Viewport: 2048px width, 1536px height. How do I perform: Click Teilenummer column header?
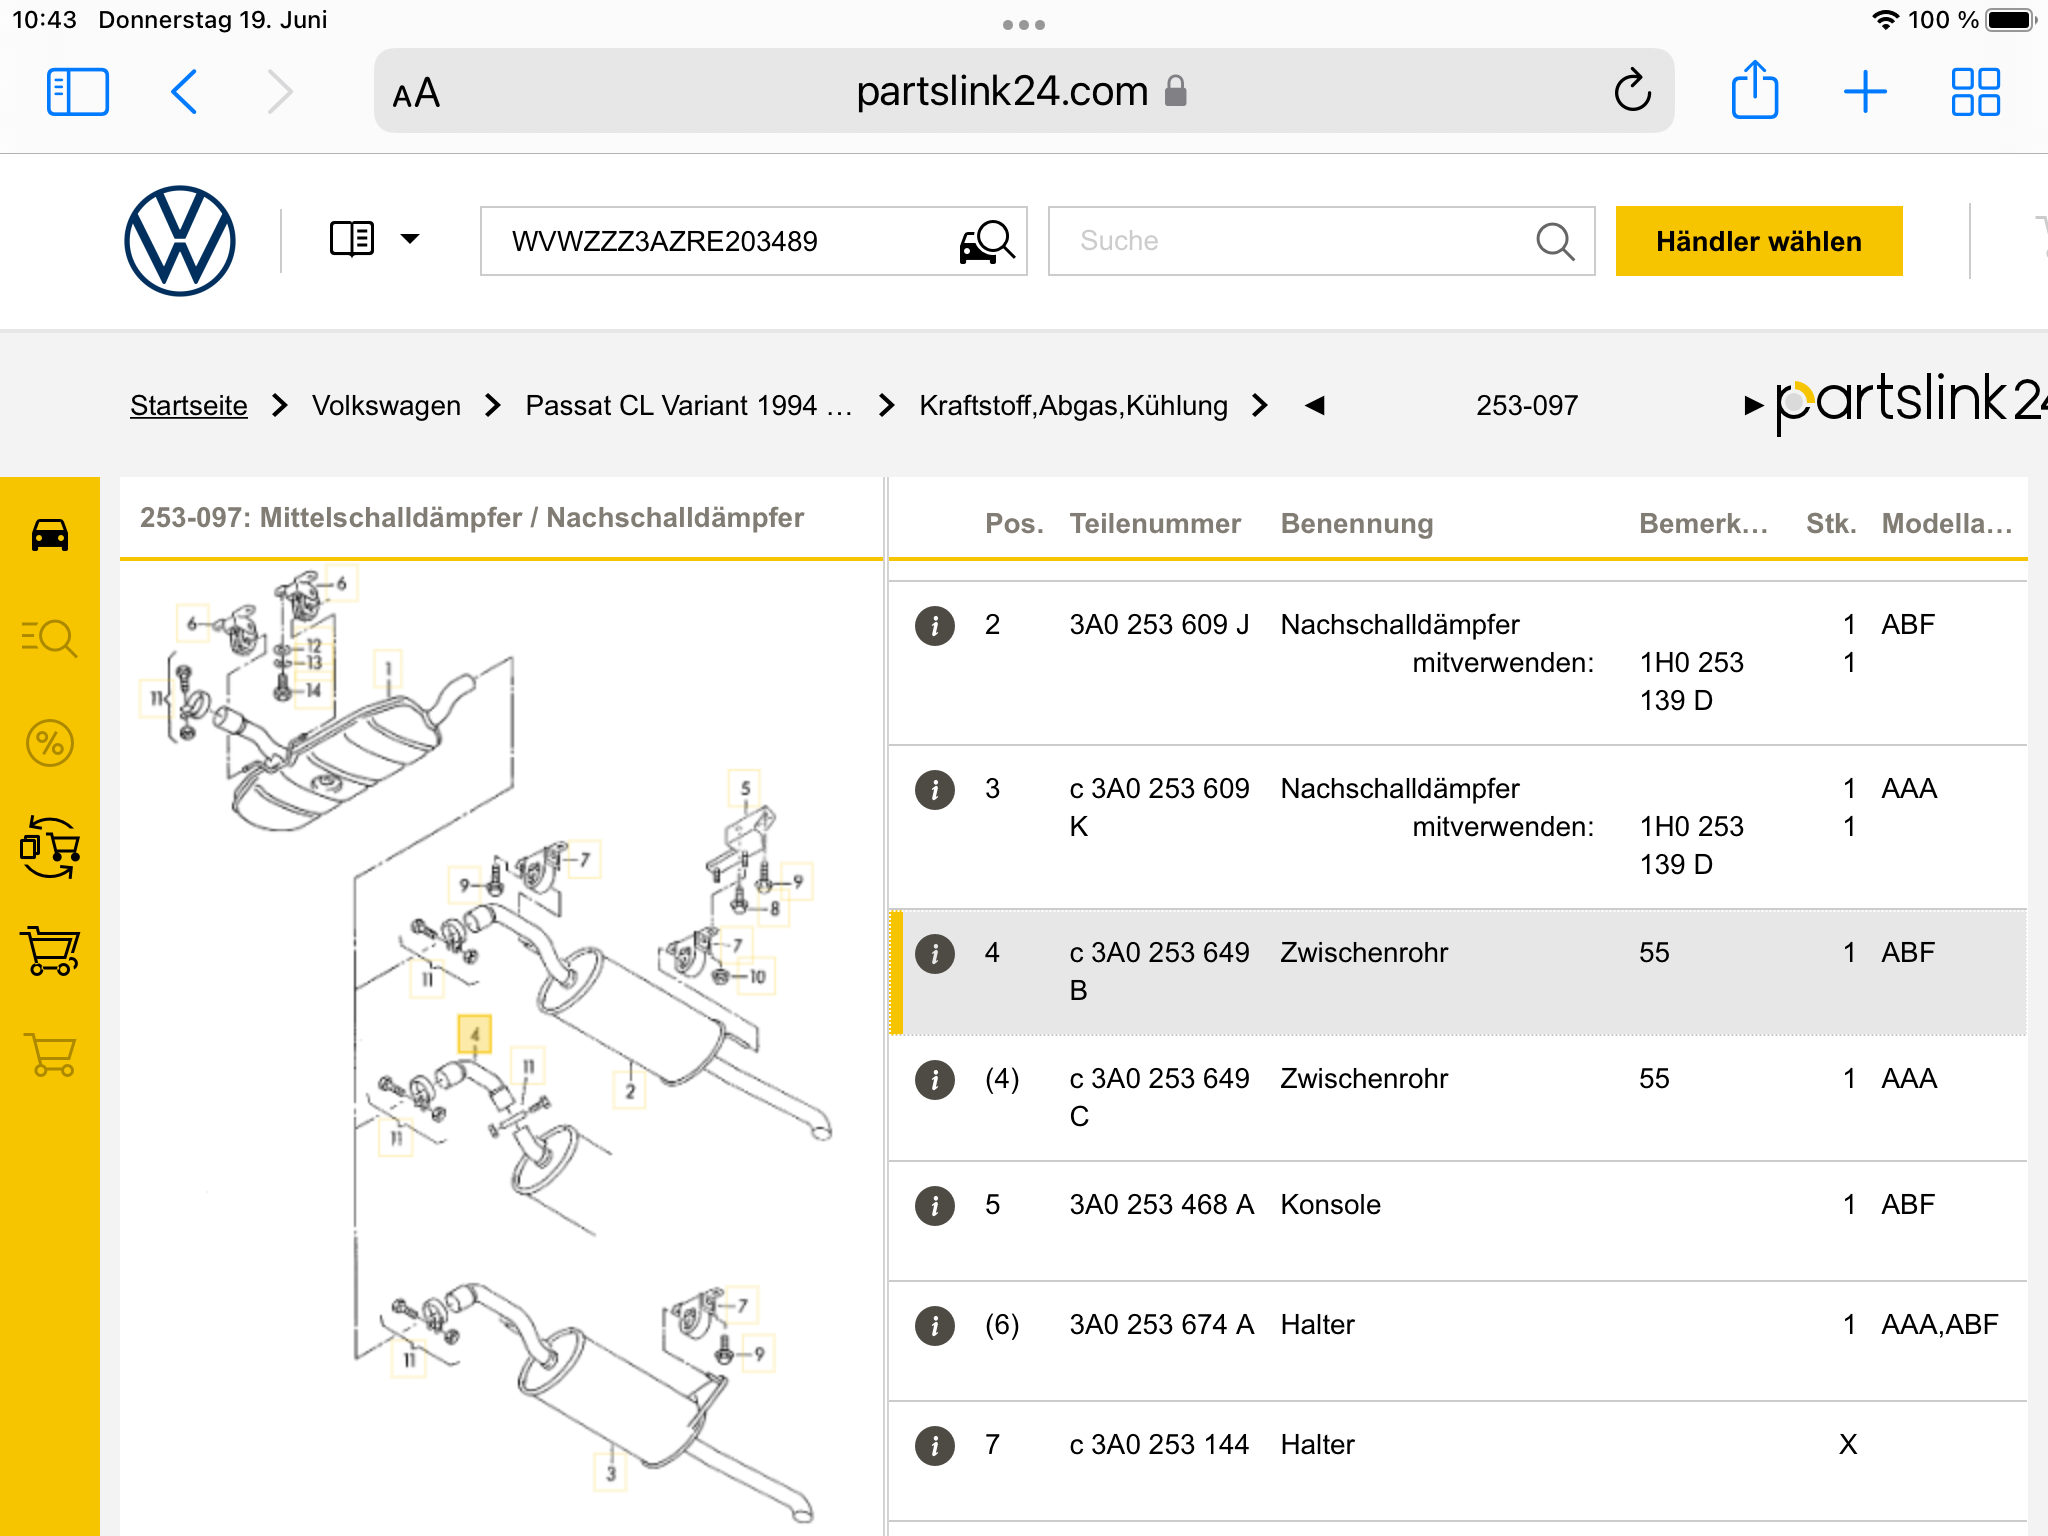click(1155, 524)
